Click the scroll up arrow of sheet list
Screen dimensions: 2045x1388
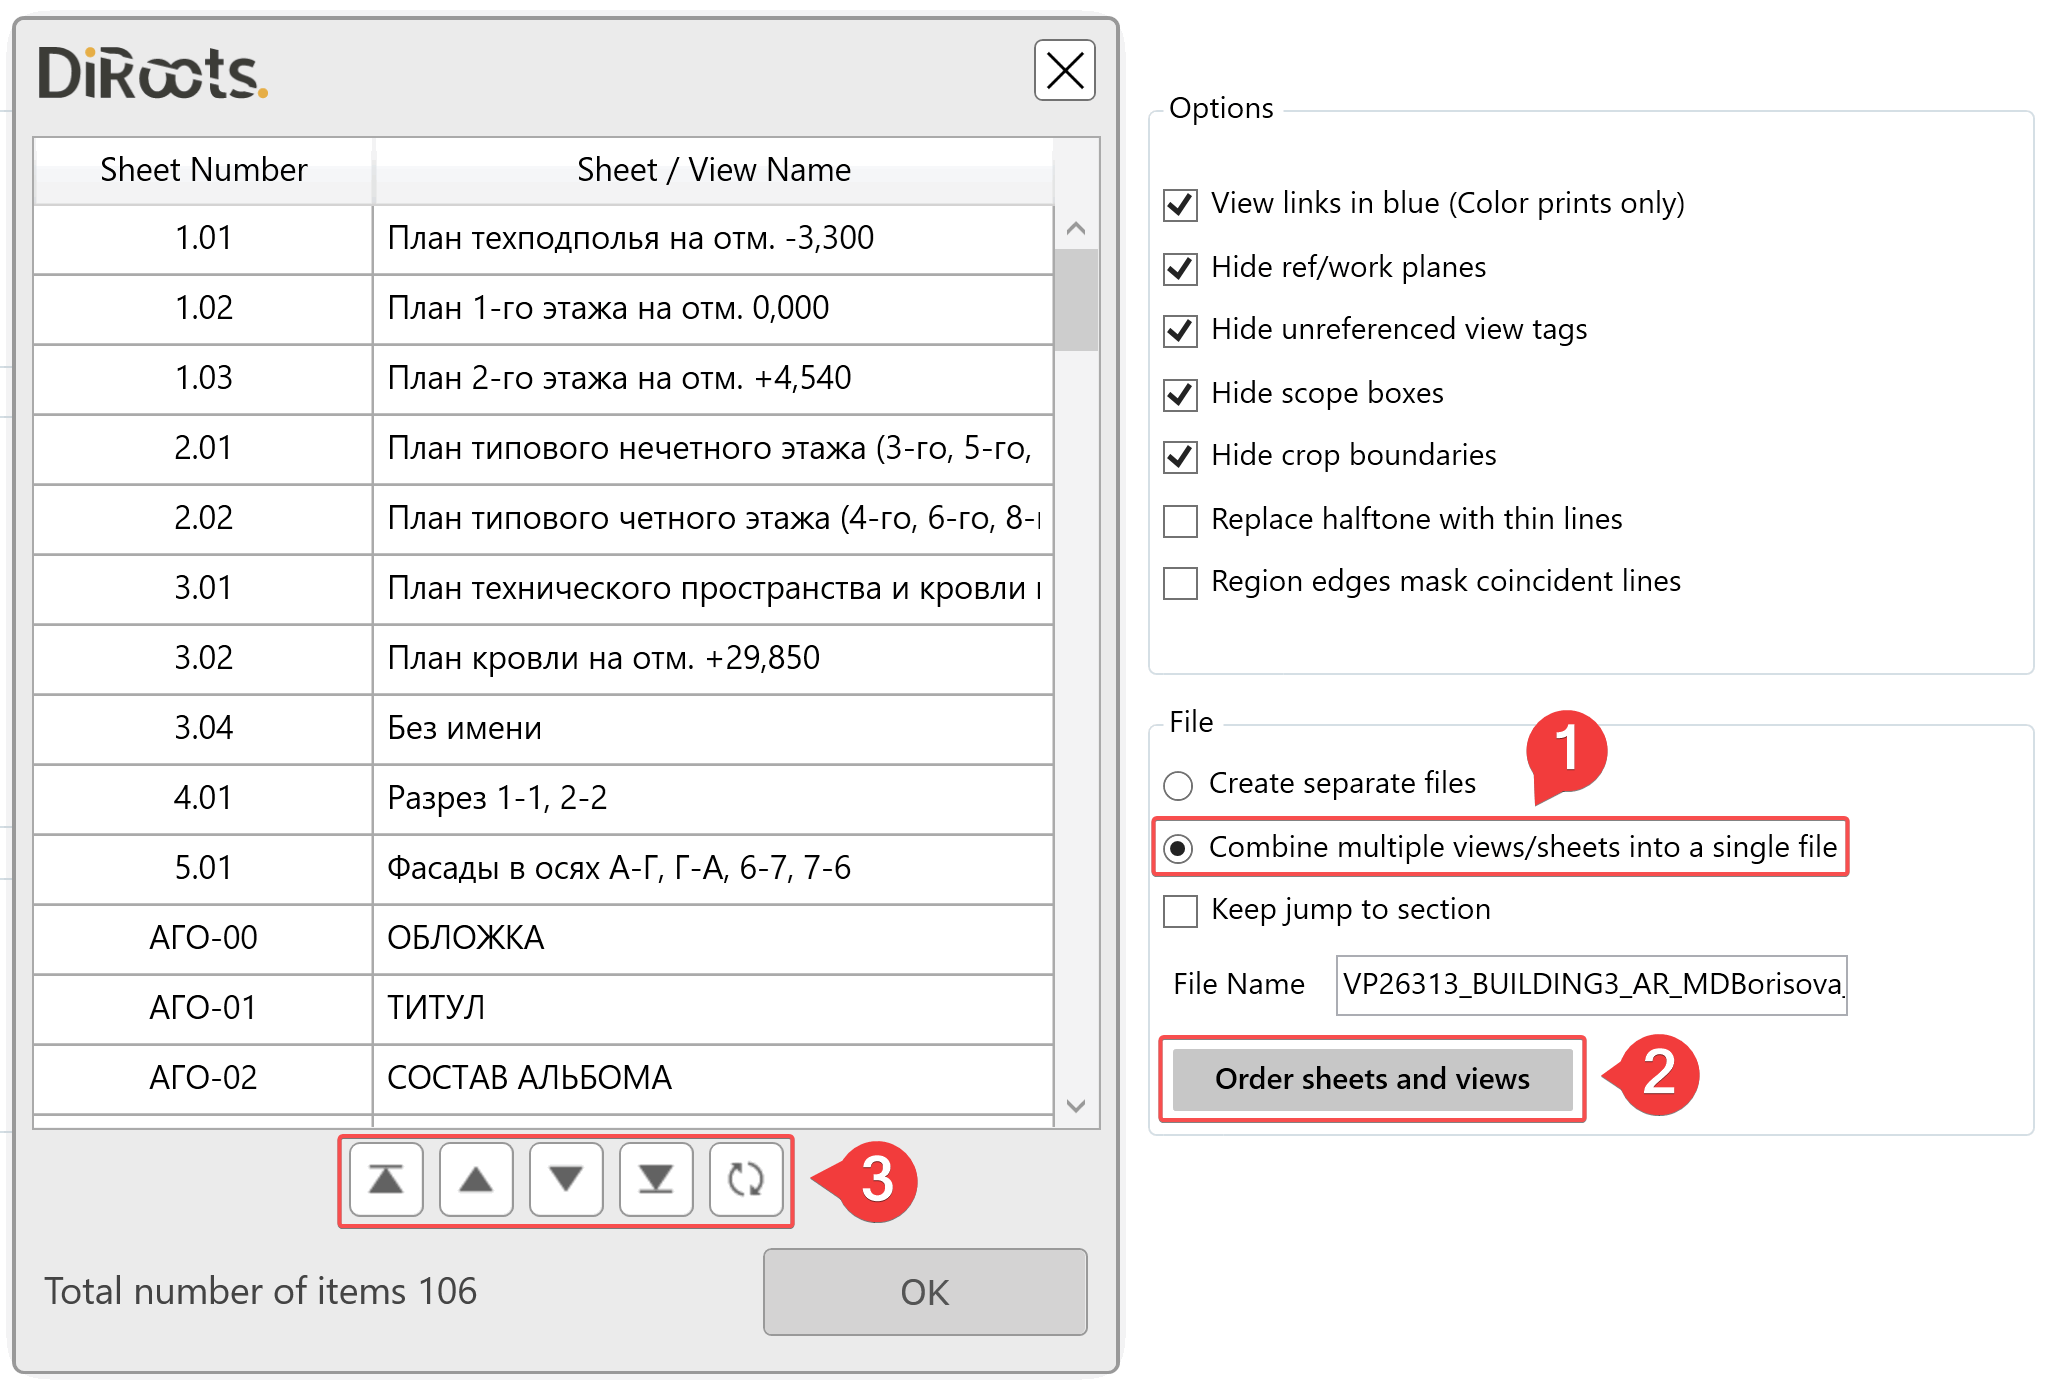[x=1076, y=229]
